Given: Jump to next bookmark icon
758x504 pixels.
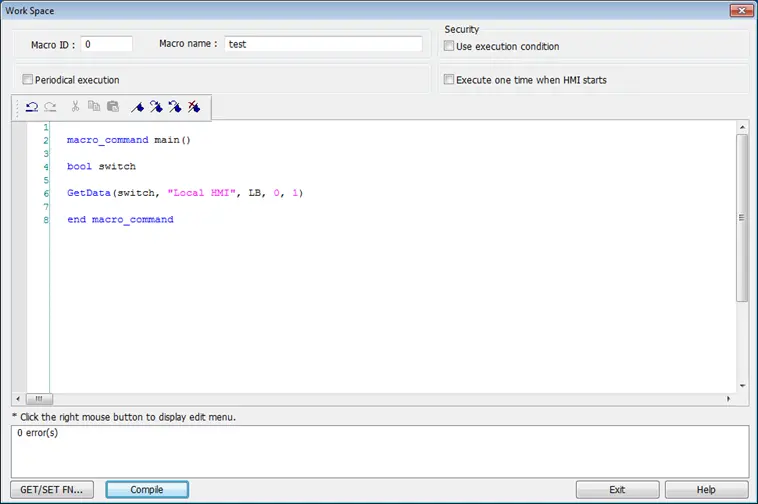Looking at the screenshot, I should (x=156, y=107).
